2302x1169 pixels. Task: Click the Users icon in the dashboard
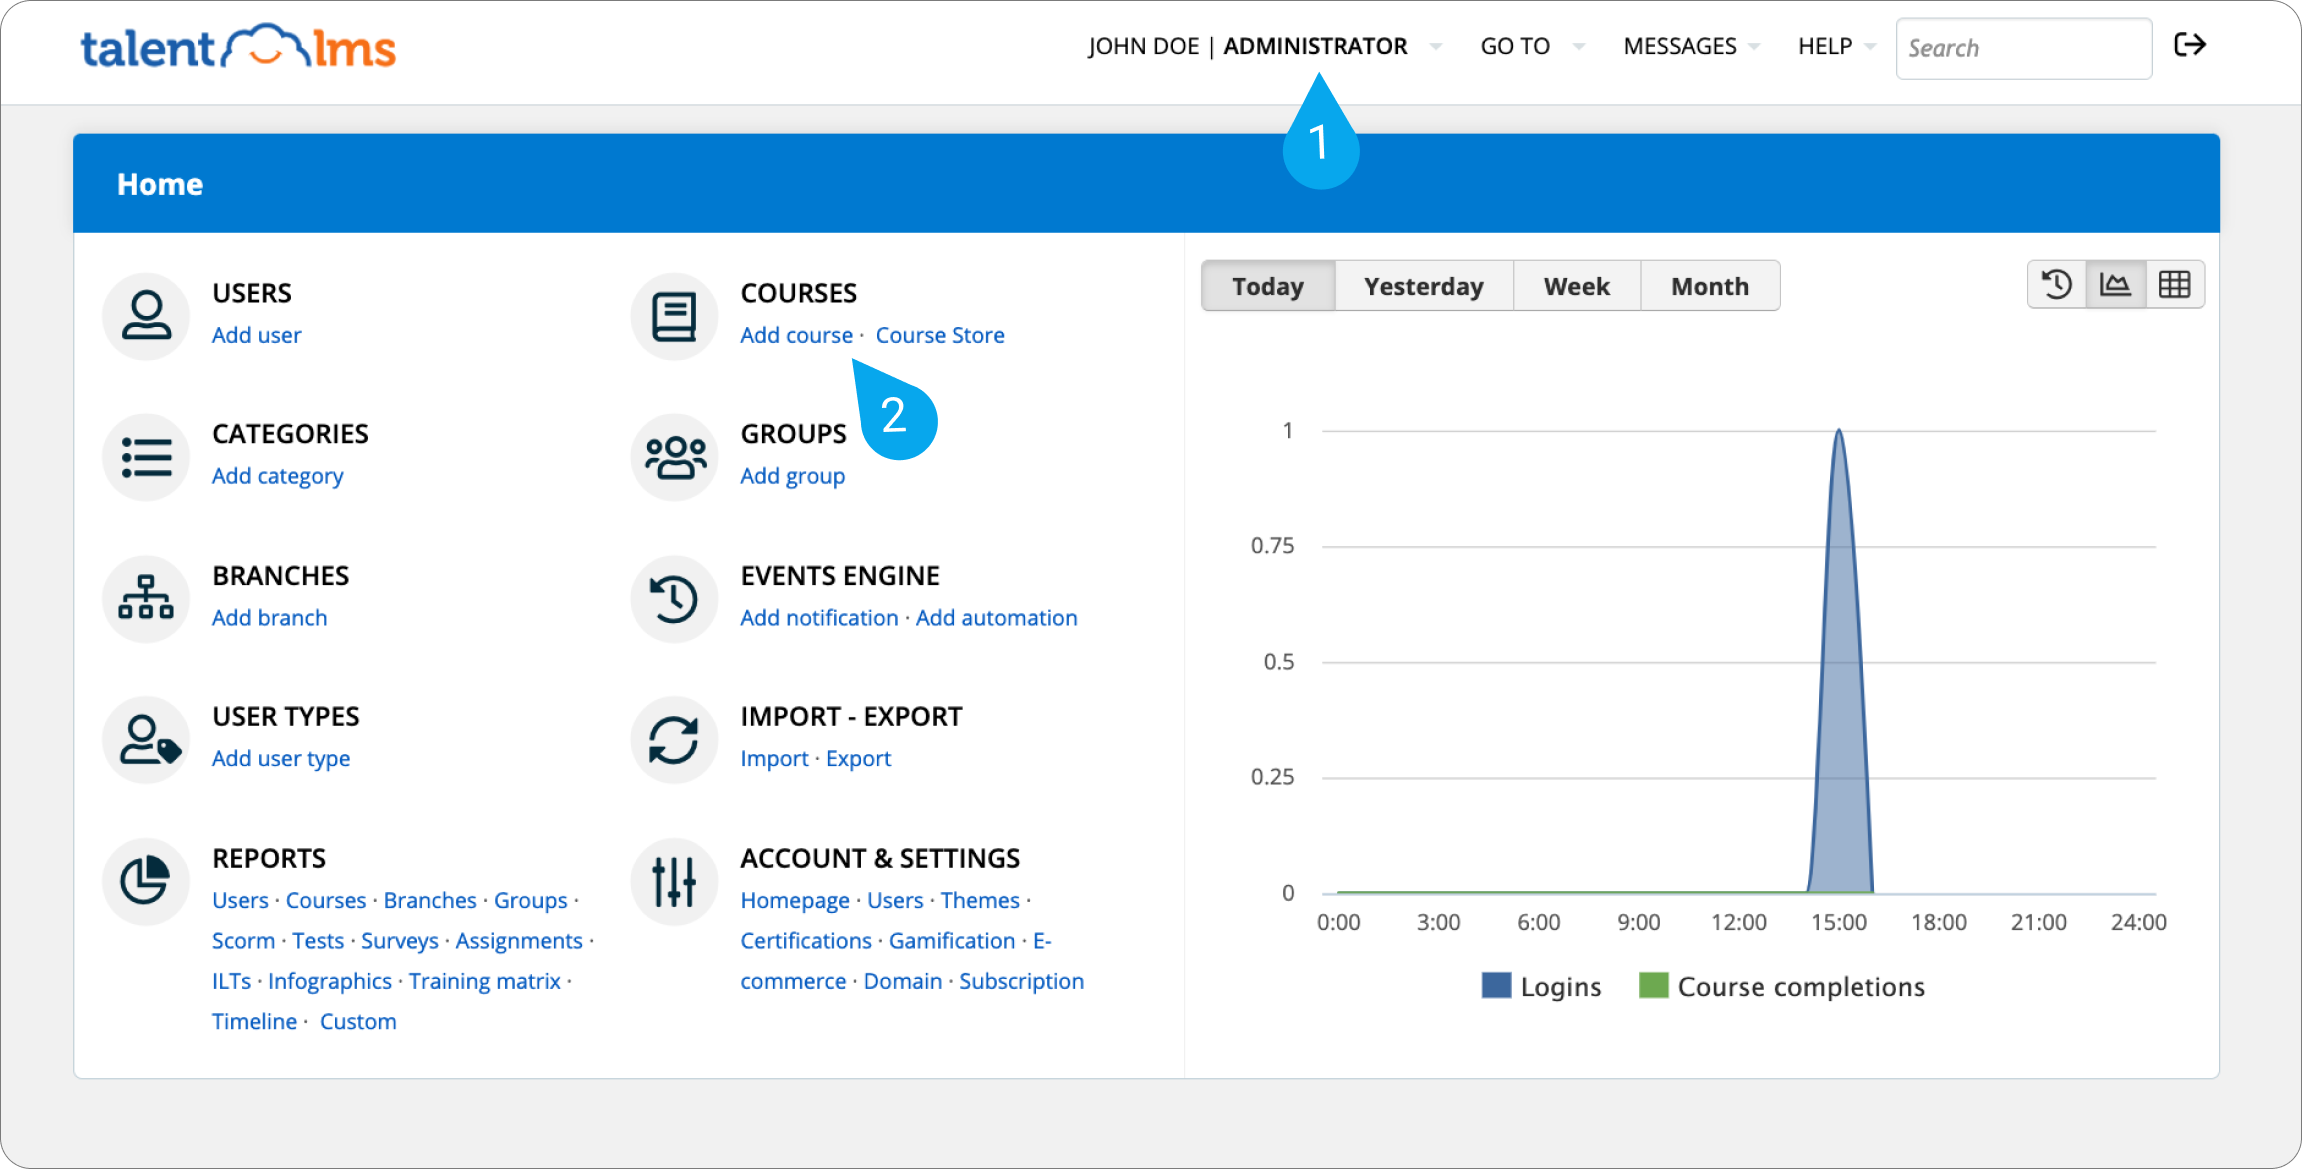pos(146,315)
